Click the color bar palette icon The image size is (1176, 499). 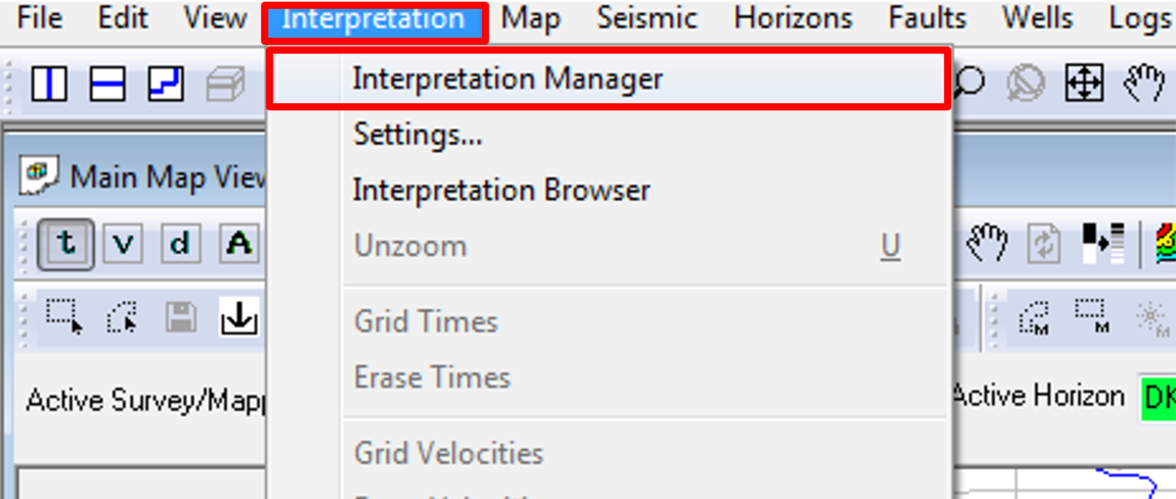(x=1166, y=244)
